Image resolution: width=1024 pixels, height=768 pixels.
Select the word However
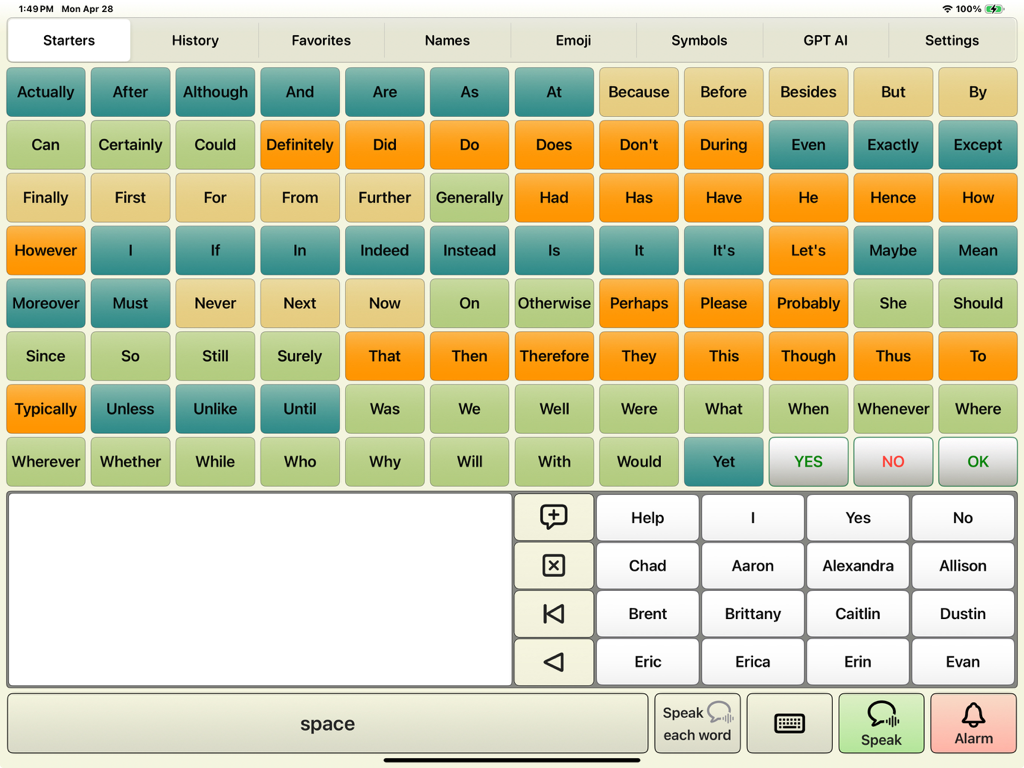point(45,250)
